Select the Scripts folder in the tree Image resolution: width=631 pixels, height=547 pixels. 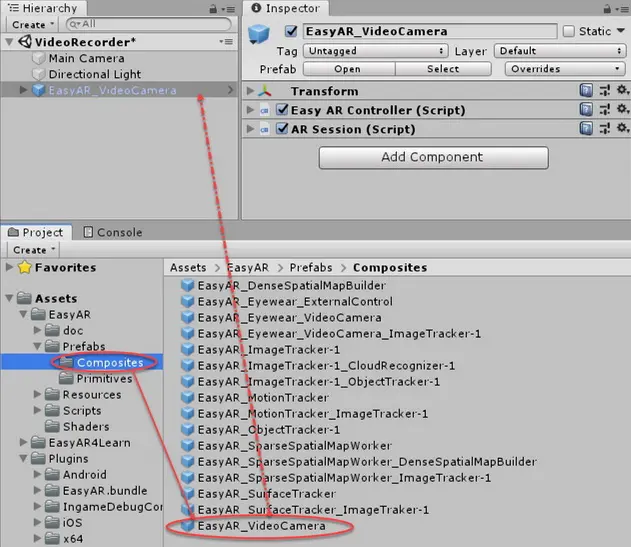pyautogui.click(x=82, y=411)
